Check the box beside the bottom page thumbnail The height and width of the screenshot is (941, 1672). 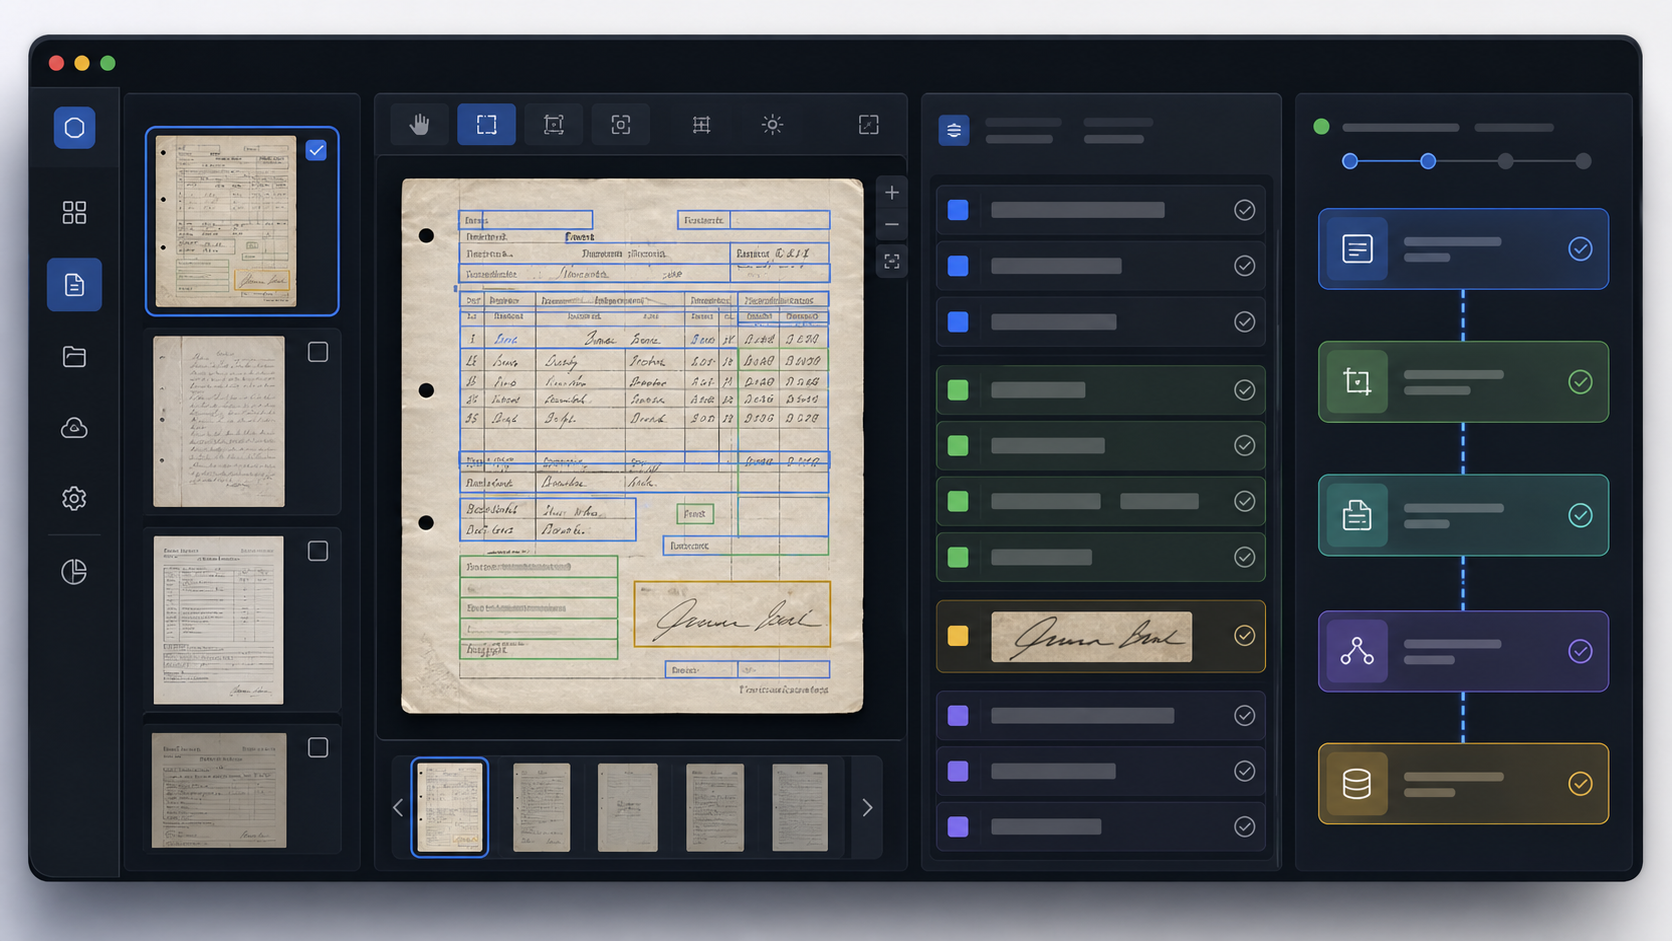pyautogui.click(x=318, y=748)
